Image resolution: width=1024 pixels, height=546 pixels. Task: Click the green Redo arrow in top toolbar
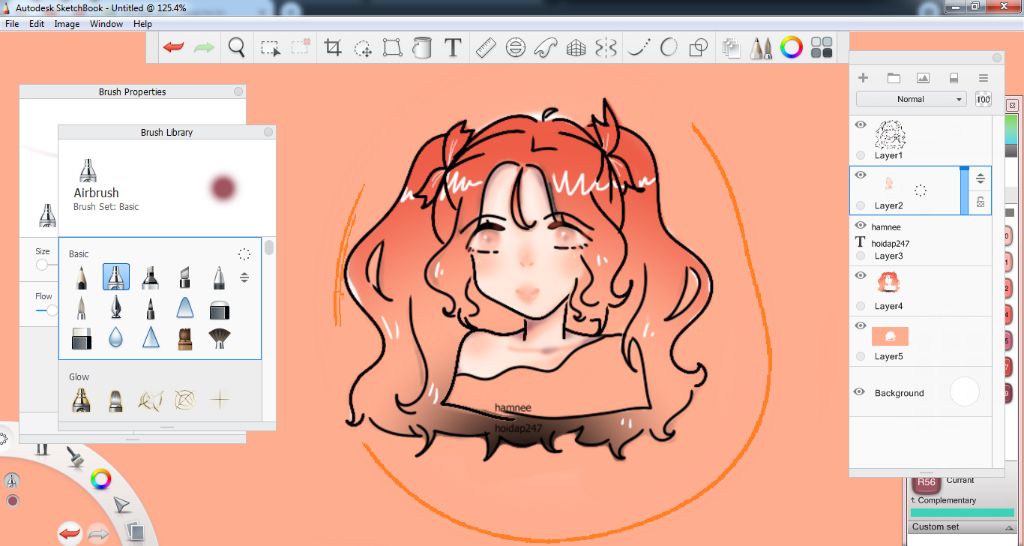204,48
